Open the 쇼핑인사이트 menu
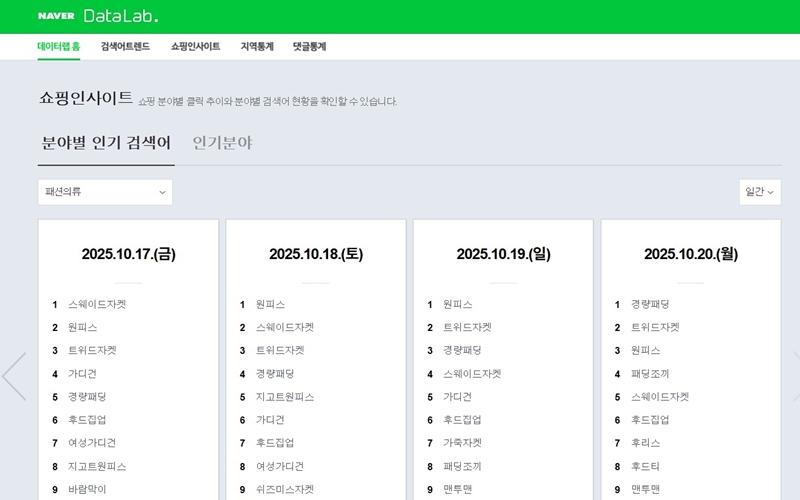This screenshot has height=500, width=800. point(195,46)
